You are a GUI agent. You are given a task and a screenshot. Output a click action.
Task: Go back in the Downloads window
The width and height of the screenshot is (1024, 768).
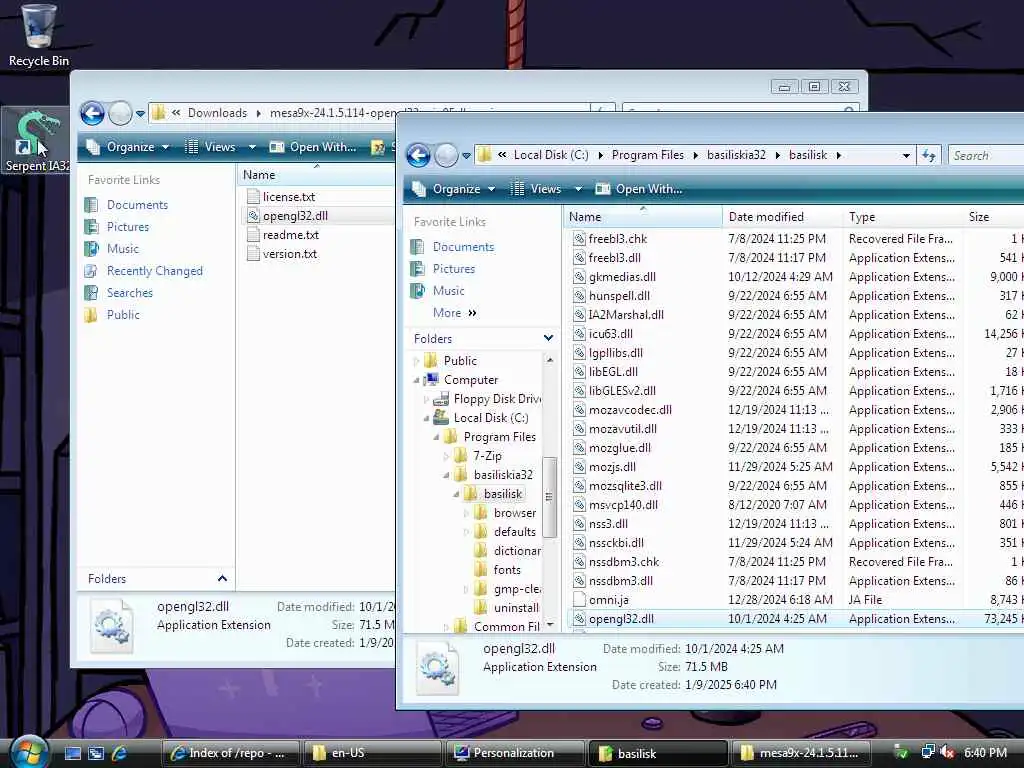pyautogui.click(x=93, y=114)
